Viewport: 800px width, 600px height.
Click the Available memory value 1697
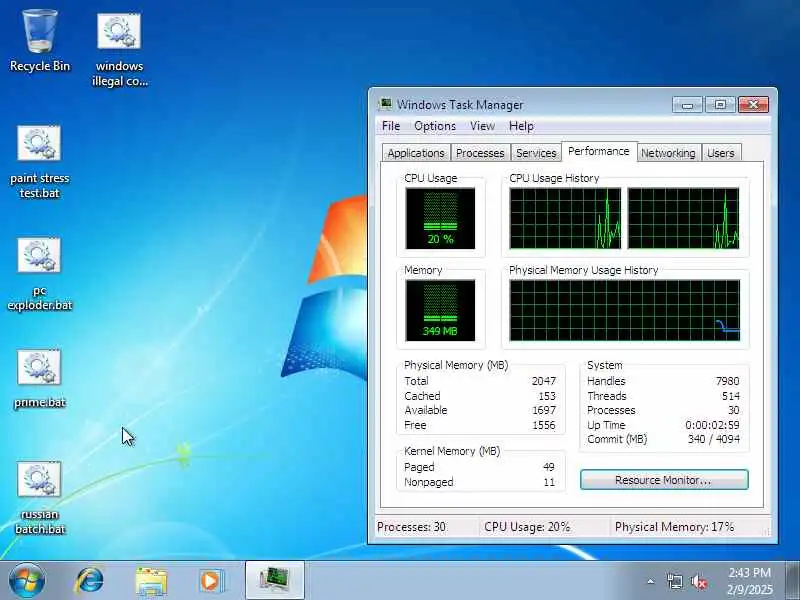tap(544, 410)
